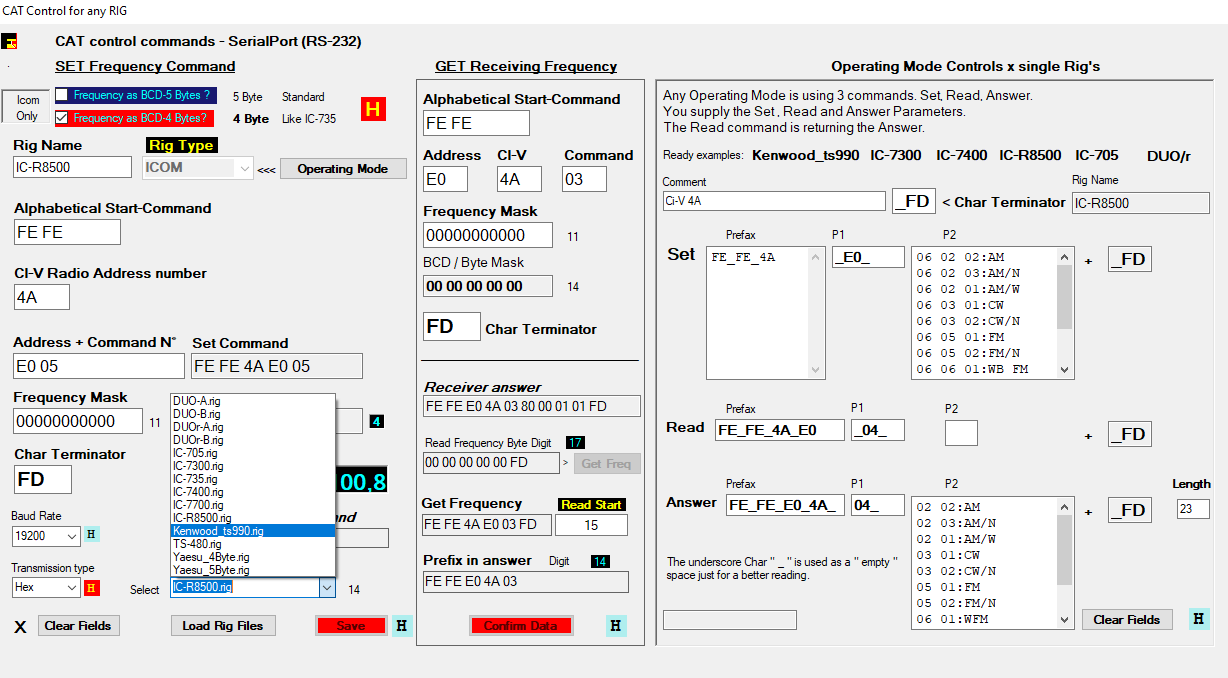Collapse the rig file Select combo box arrow
This screenshot has height=678, width=1228.
pos(327,588)
